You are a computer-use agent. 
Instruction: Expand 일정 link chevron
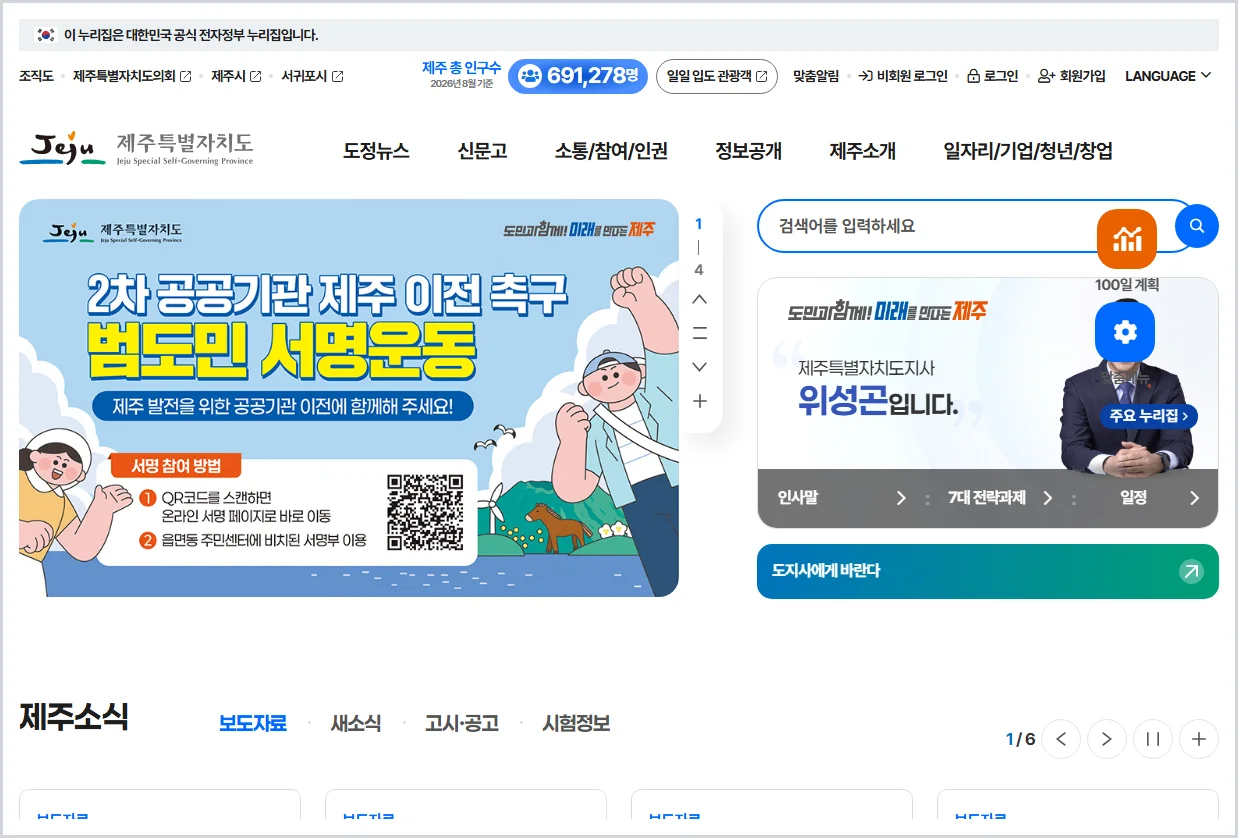click(1194, 498)
